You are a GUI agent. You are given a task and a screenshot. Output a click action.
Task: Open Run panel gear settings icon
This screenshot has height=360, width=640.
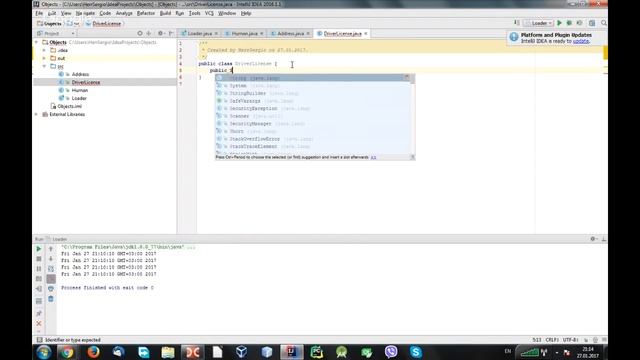pos(593,239)
